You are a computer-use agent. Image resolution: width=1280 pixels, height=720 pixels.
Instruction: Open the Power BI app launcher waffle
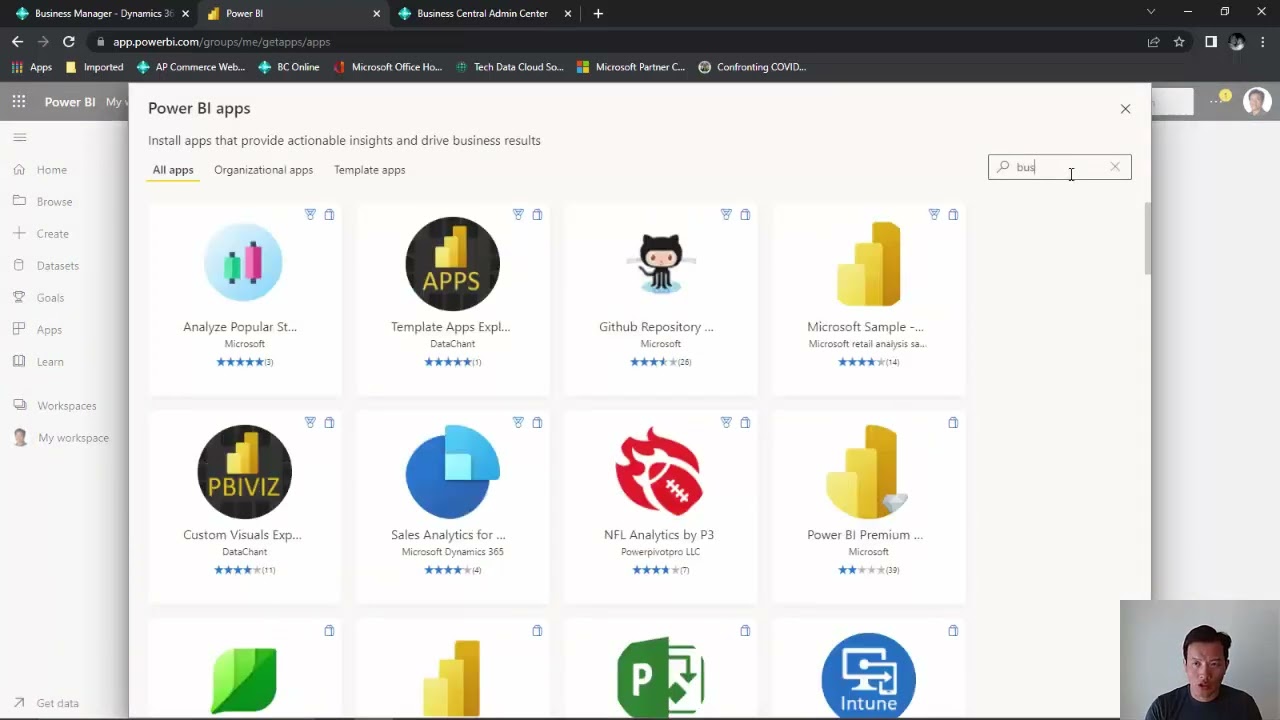tap(19, 101)
